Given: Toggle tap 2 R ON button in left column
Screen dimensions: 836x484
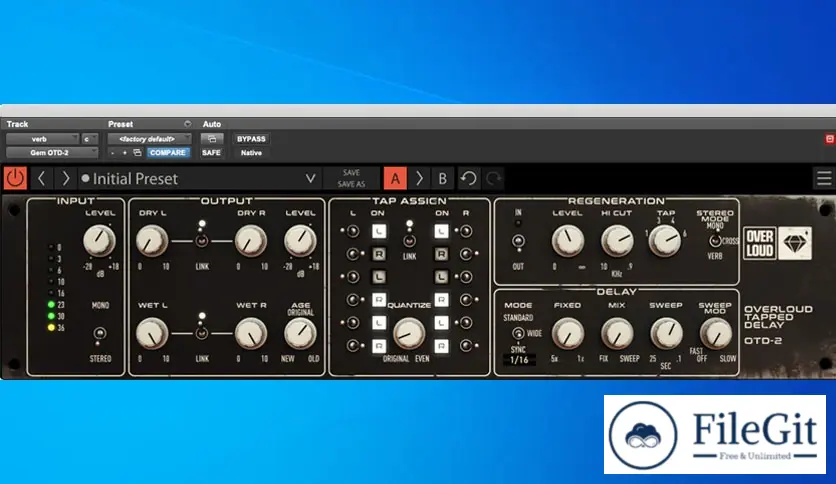Looking at the screenshot, I should click(x=379, y=254).
